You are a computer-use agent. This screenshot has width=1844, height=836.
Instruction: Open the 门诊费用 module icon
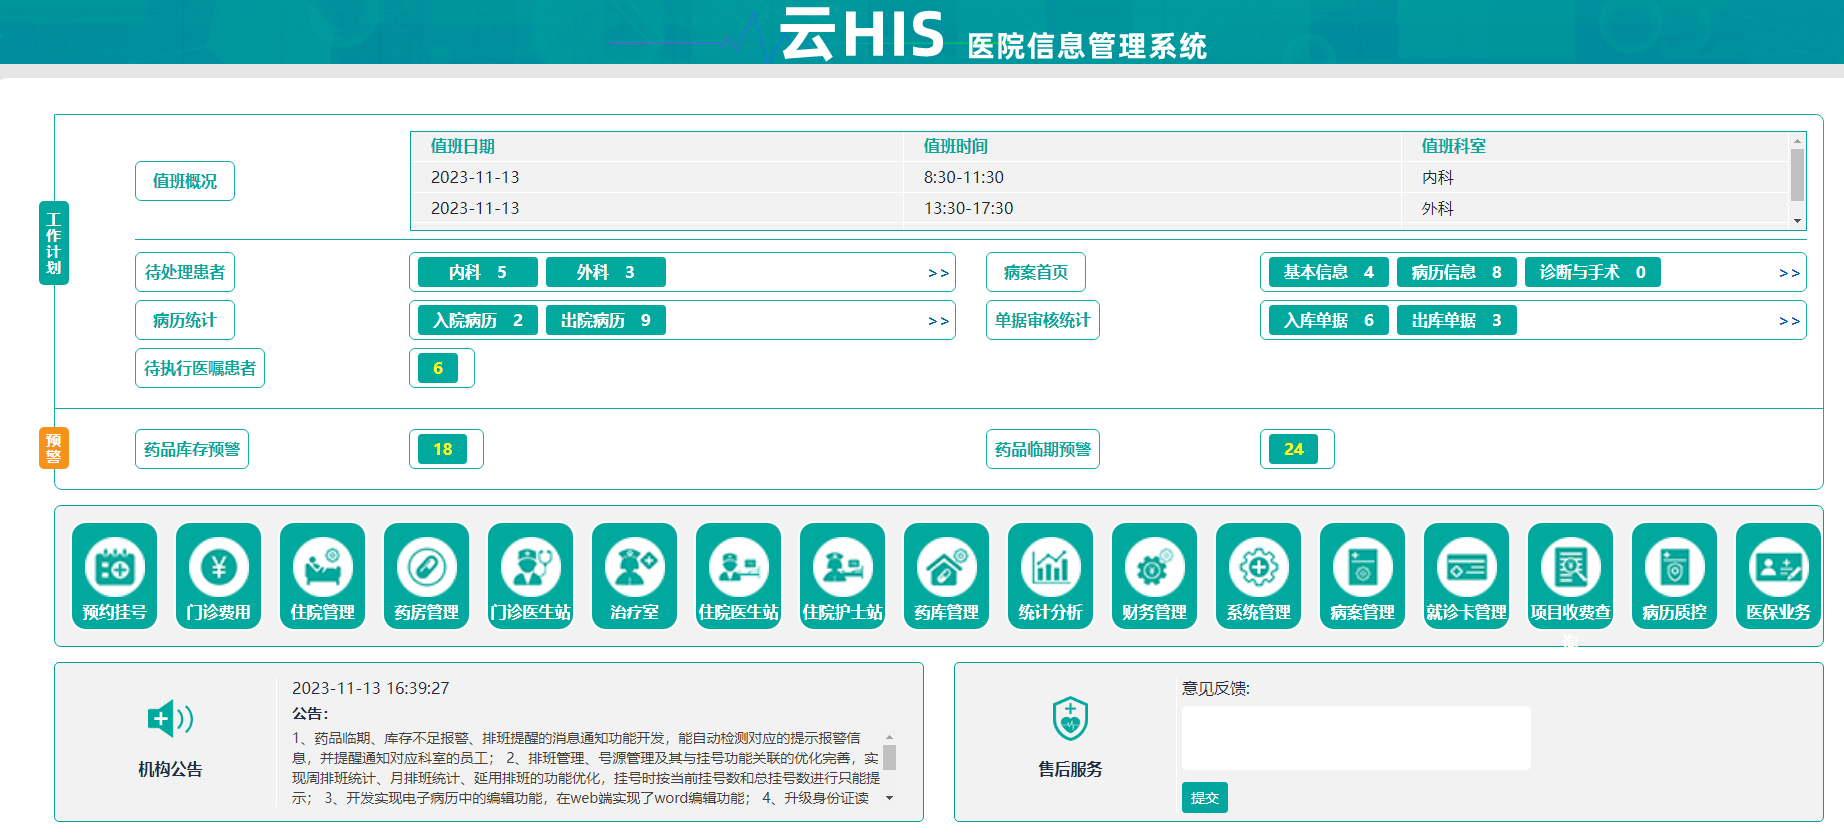coord(219,576)
